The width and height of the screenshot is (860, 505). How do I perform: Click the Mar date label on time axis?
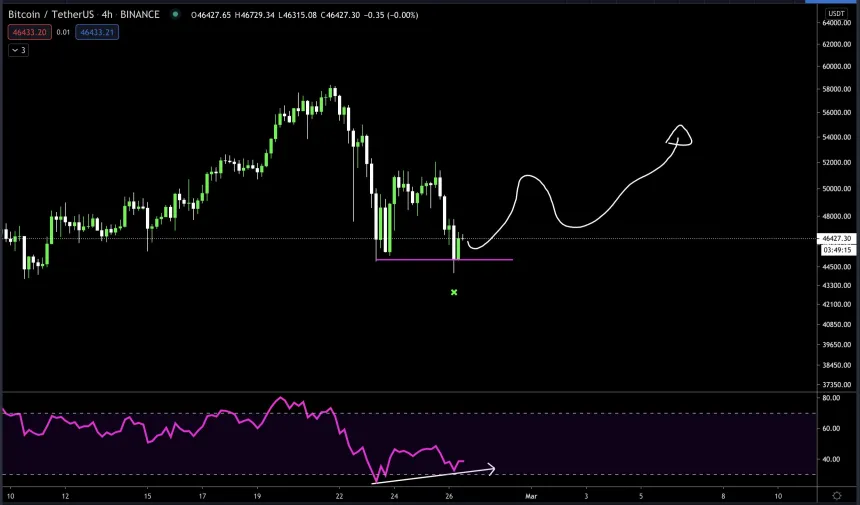531,496
